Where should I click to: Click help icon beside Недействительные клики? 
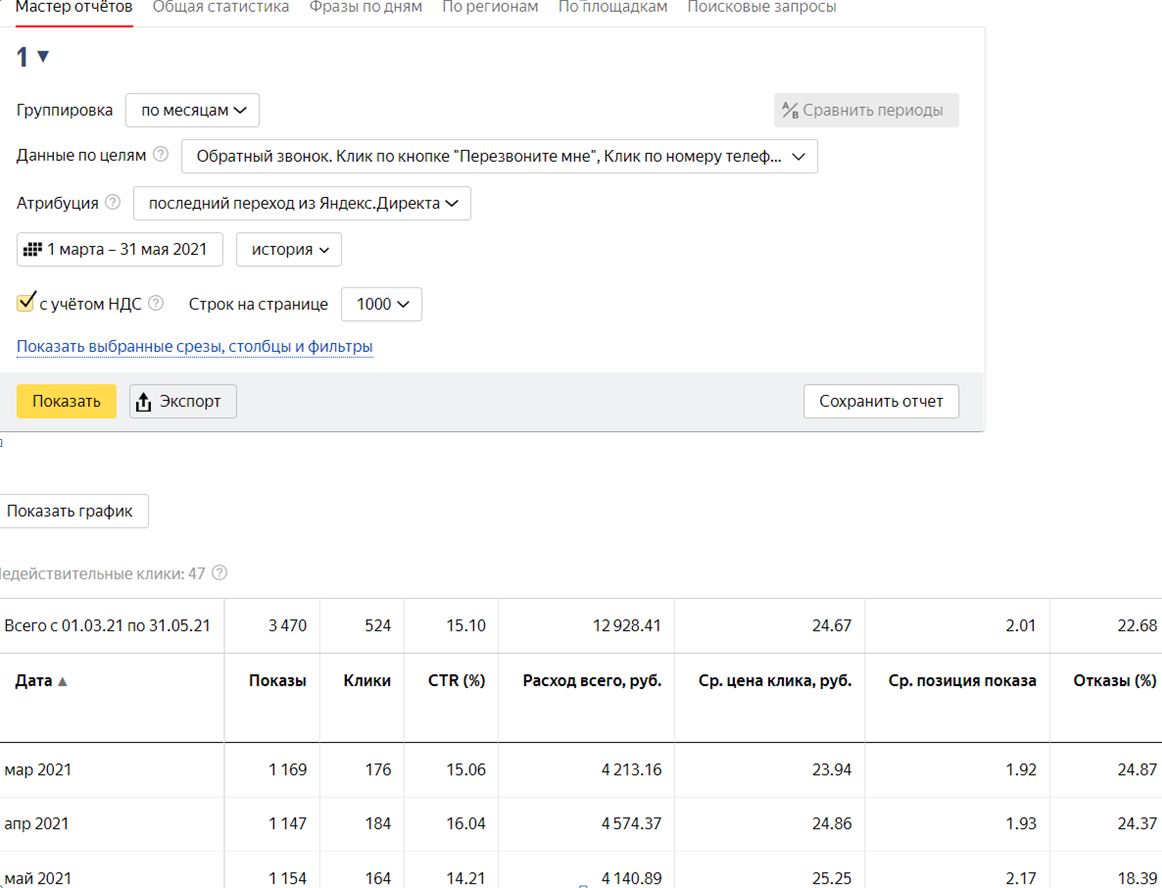(220, 573)
